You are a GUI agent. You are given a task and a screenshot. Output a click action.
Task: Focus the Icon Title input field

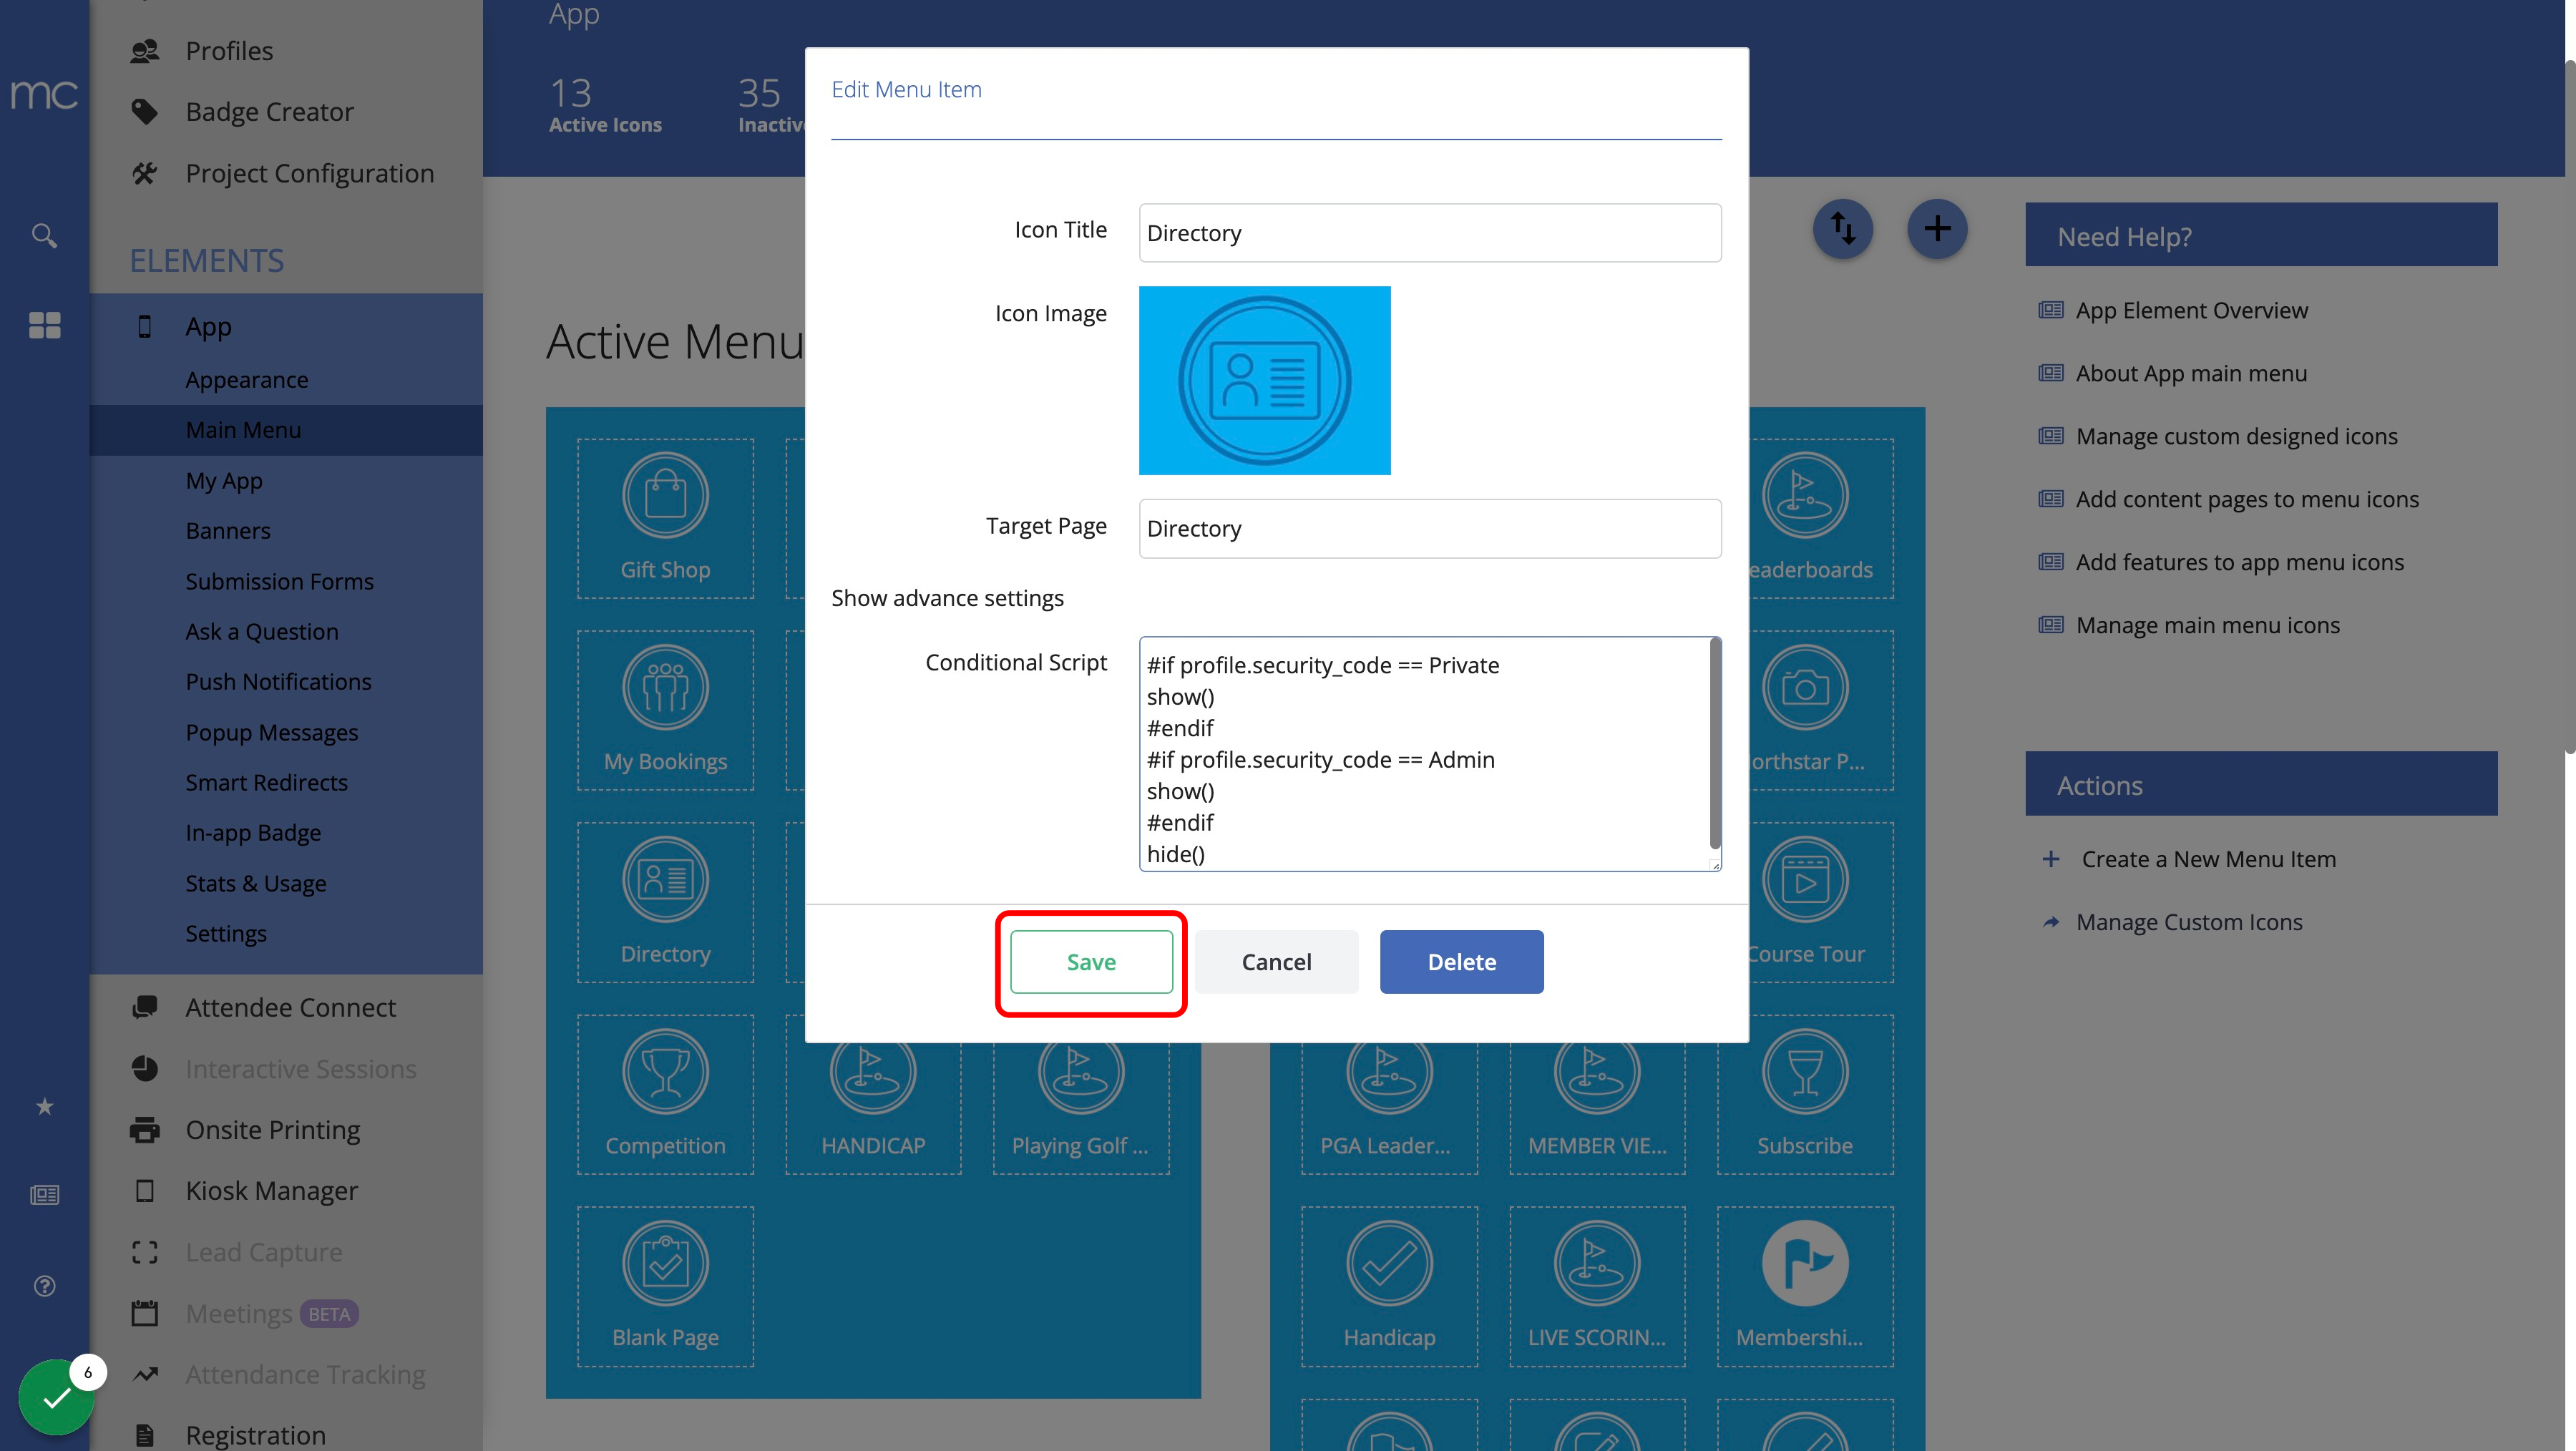[x=1430, y=233]
